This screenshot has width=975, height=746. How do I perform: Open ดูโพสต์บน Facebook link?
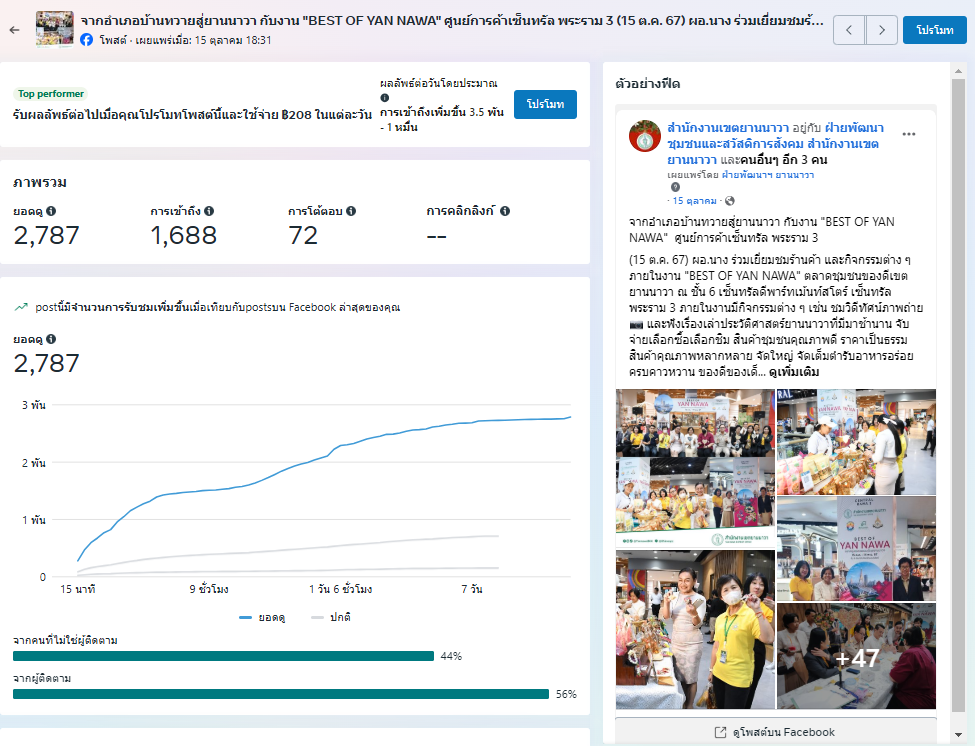click(x=776, y=732)
